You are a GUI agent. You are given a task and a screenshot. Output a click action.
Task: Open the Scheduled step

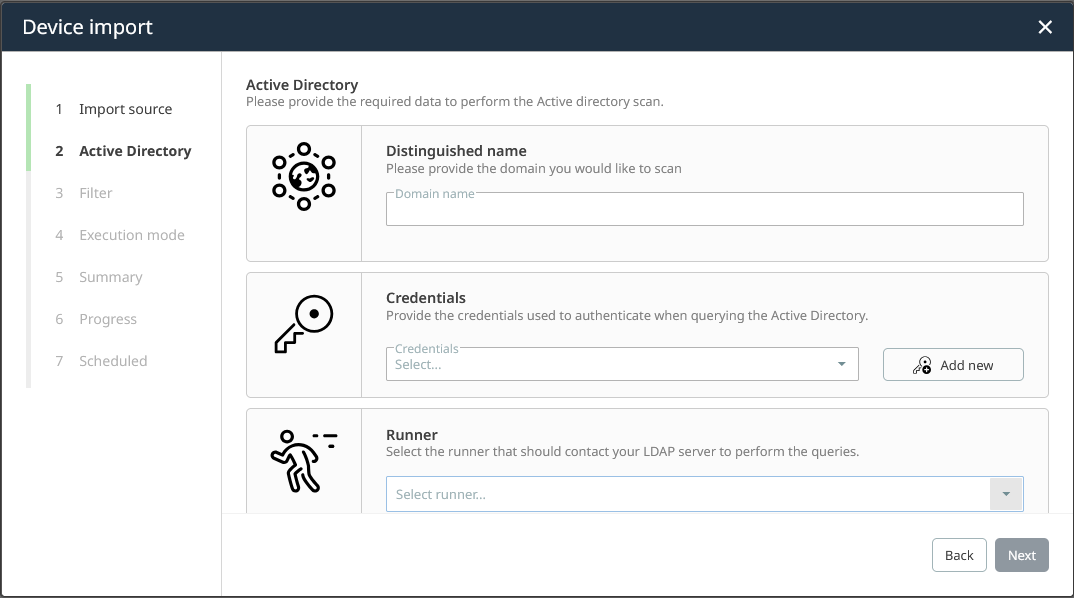(x=113, y=361)
